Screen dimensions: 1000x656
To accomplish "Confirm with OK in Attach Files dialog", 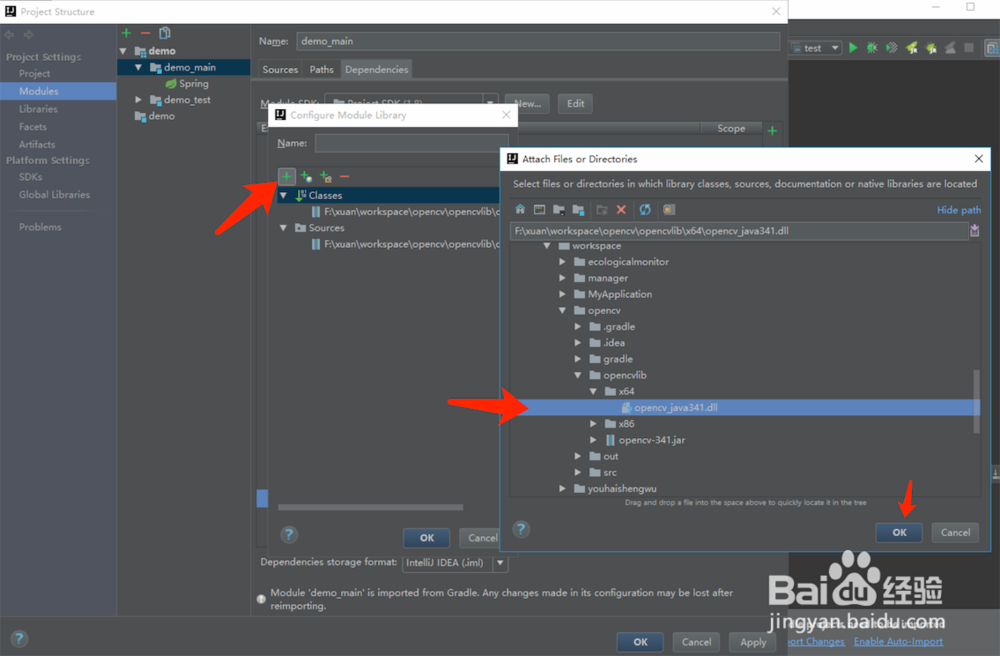I will pyautogui.click(x=899, y=532).
